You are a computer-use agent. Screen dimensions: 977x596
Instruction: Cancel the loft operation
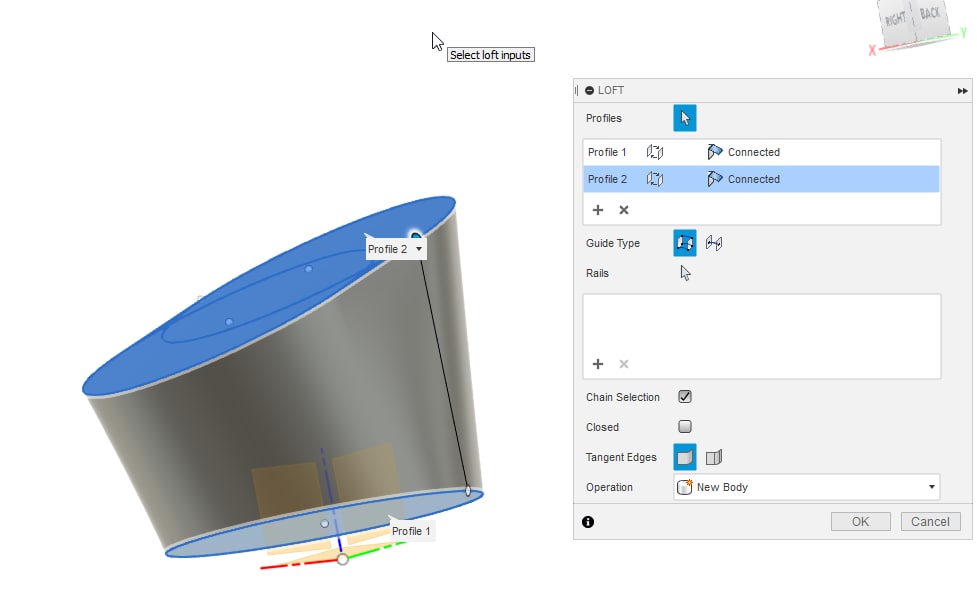coord(930,521)
